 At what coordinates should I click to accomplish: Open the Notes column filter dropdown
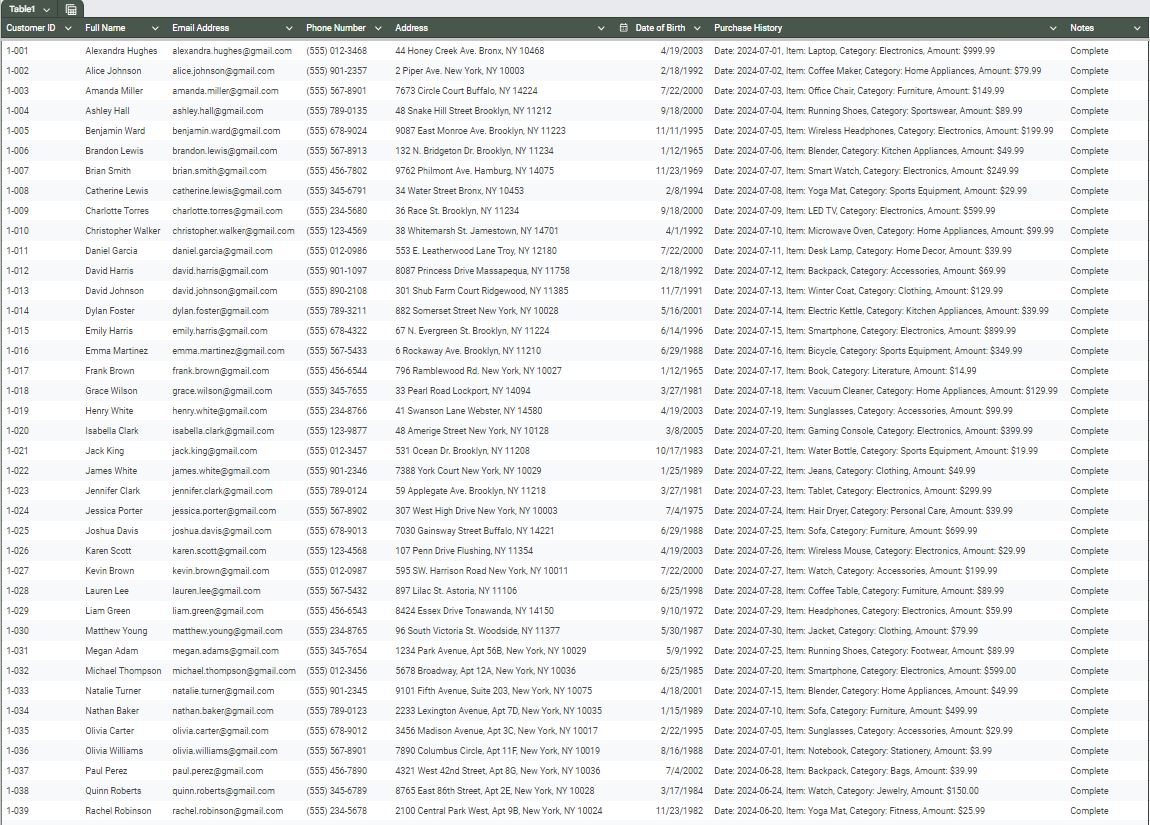1138,28
